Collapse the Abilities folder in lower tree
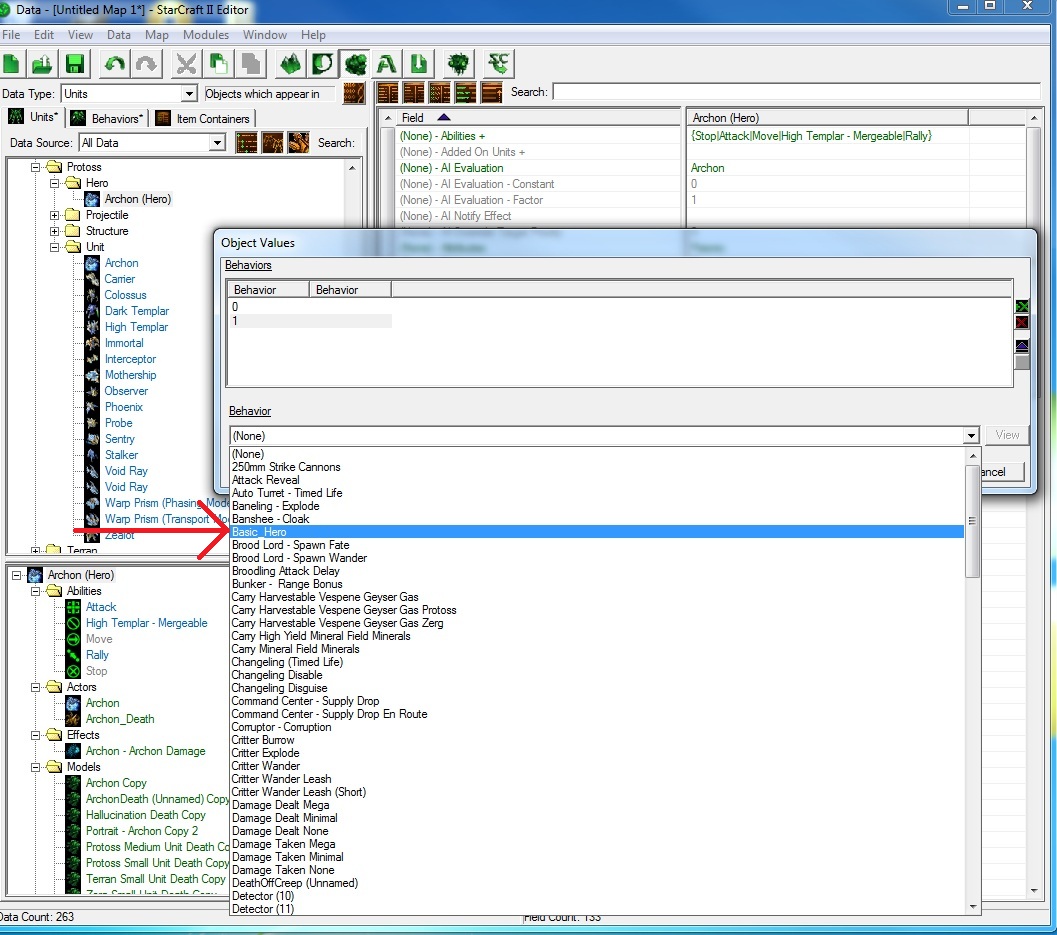 (x=37, y=591)
